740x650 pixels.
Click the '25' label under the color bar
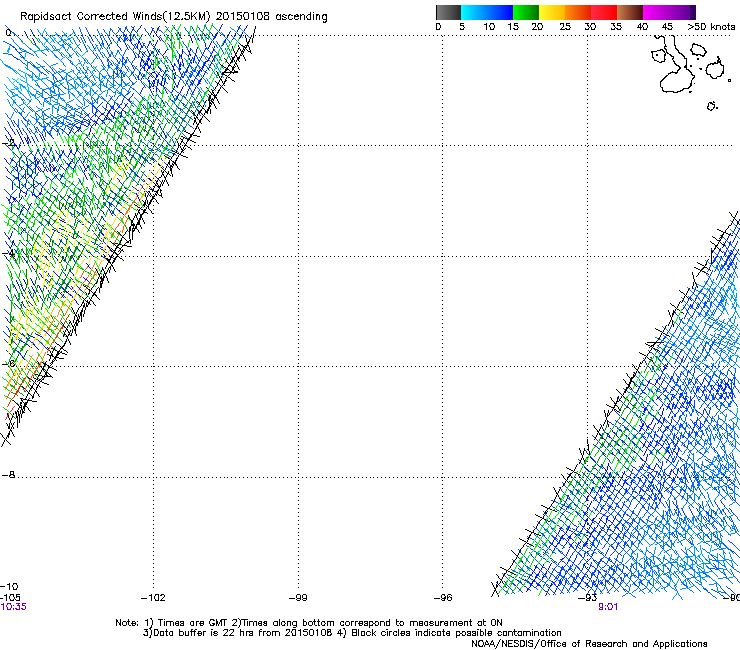point(565,27)
